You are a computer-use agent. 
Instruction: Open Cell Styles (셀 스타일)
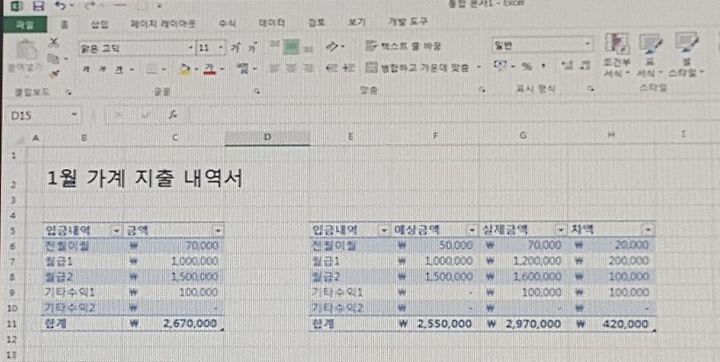(x=686, y=55)
